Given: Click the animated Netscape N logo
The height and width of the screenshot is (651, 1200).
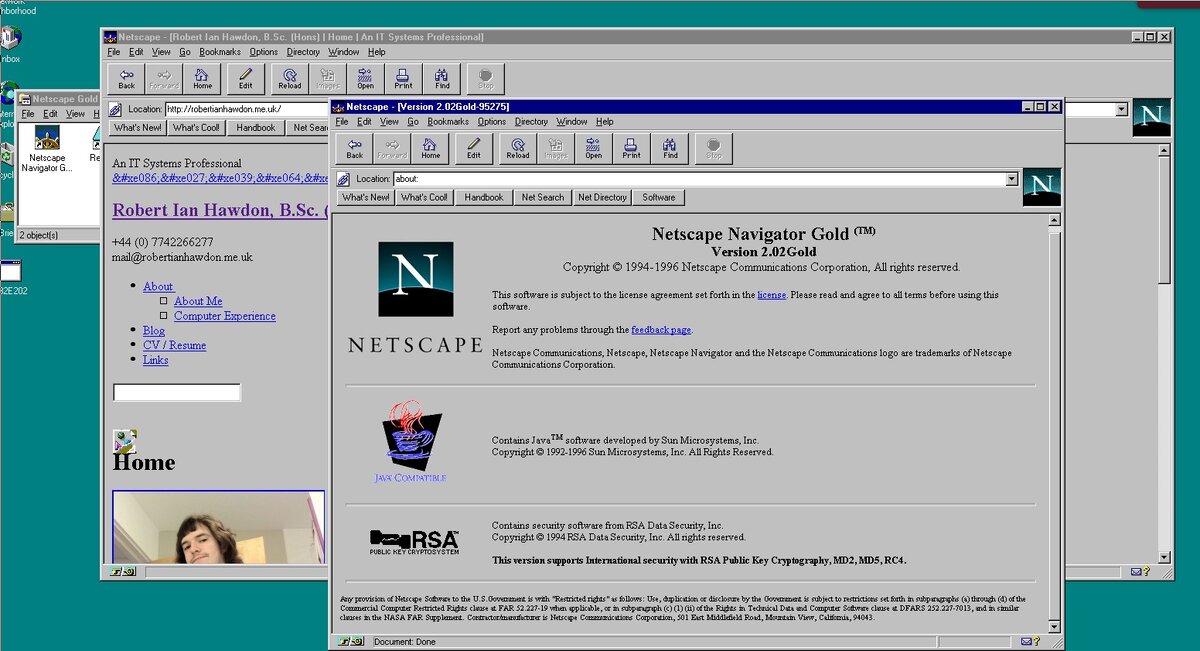Looking at the screenshot, I should 1041,185.
